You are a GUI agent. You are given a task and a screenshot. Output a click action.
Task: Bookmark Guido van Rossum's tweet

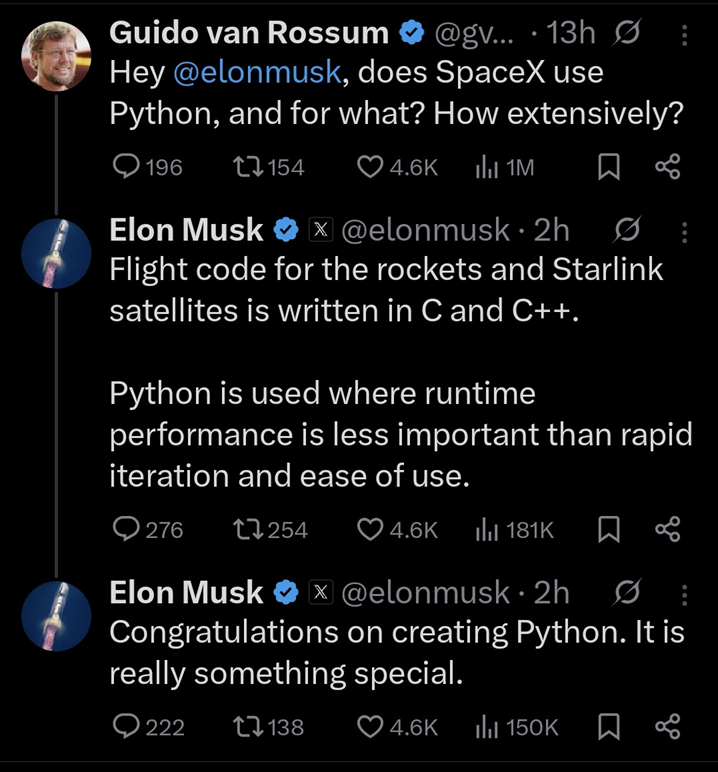click(607, 167)
